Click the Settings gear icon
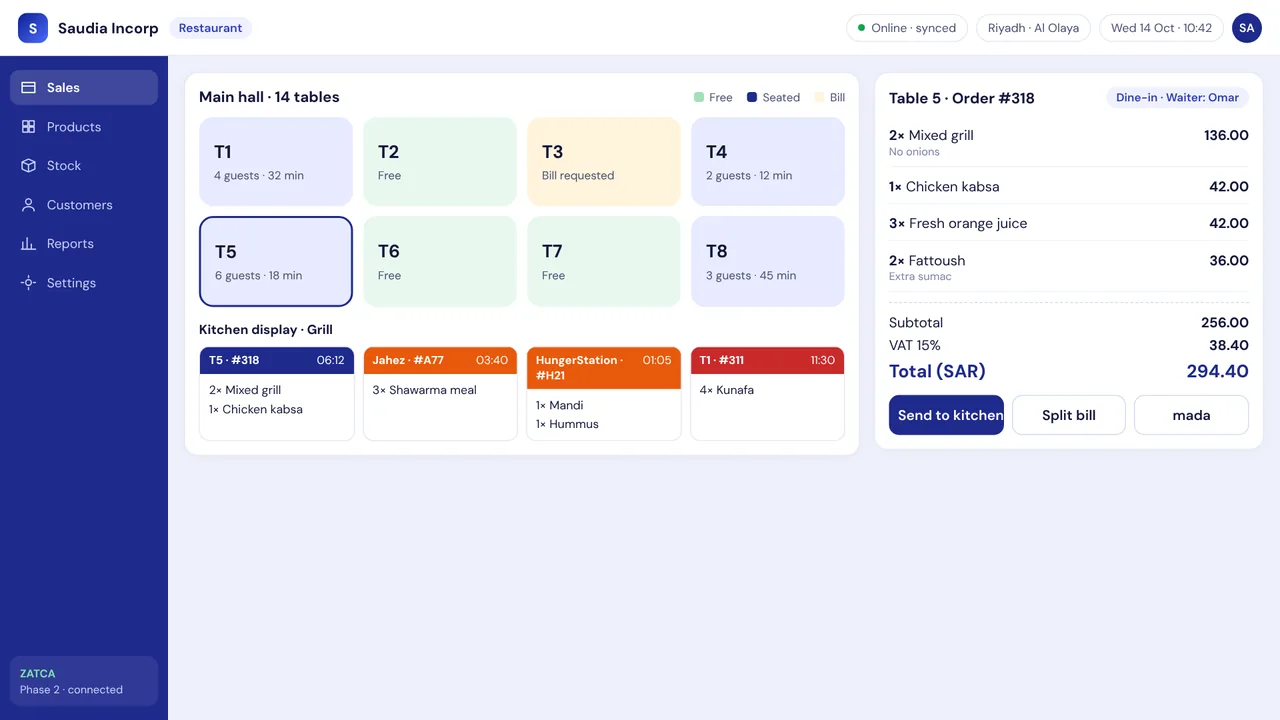The height and width of the screenshot is (720, 1280). tap(28, 283)
